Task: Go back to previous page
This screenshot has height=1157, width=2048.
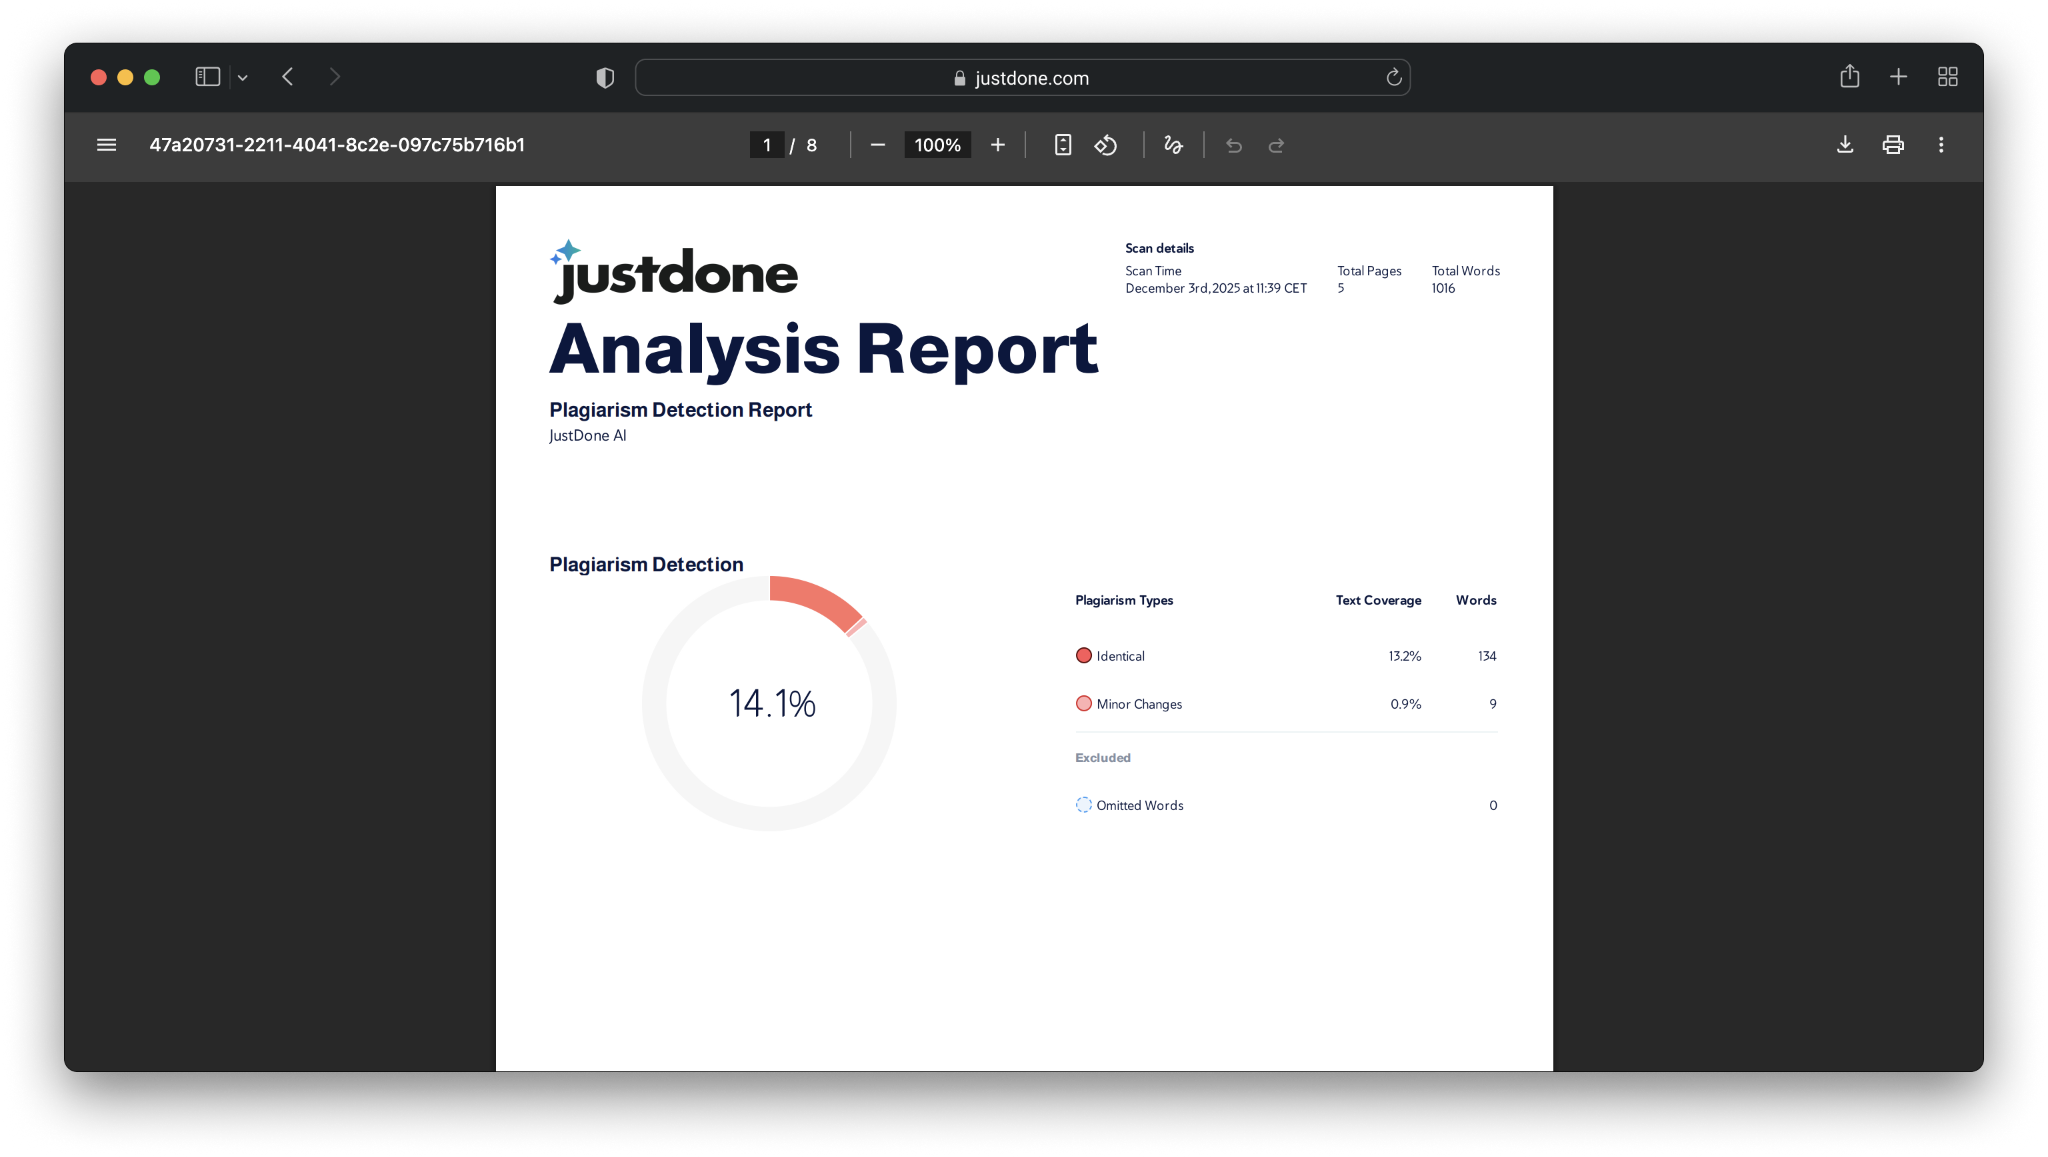Action: (288, 77)
